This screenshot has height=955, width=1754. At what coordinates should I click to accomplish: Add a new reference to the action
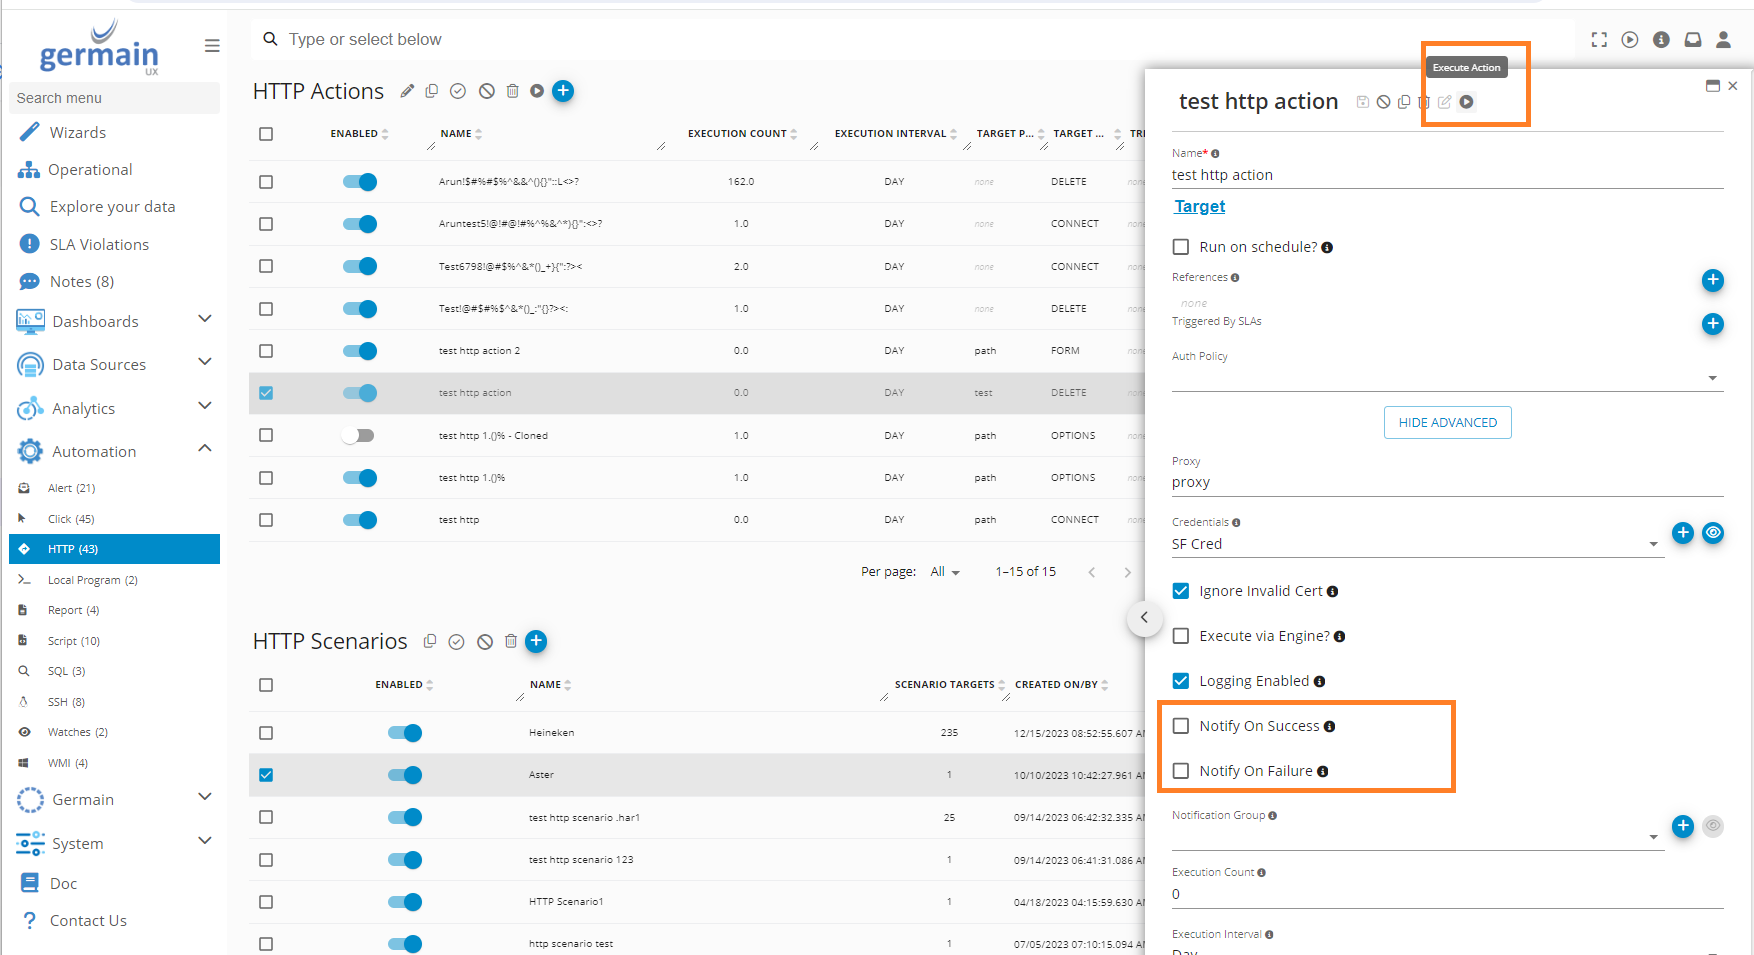1712,280
